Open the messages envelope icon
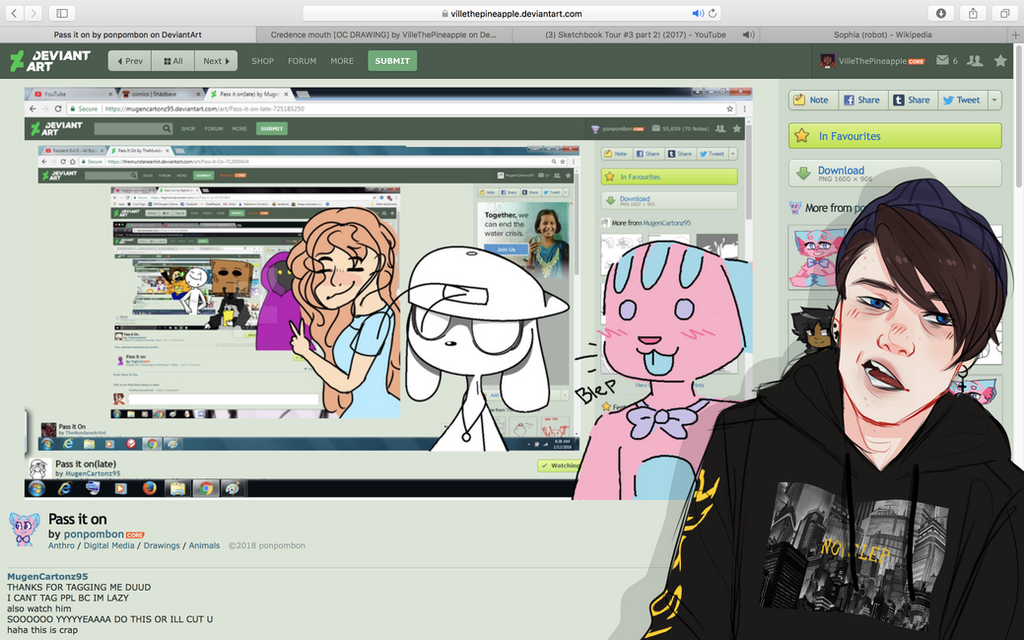 942,60
